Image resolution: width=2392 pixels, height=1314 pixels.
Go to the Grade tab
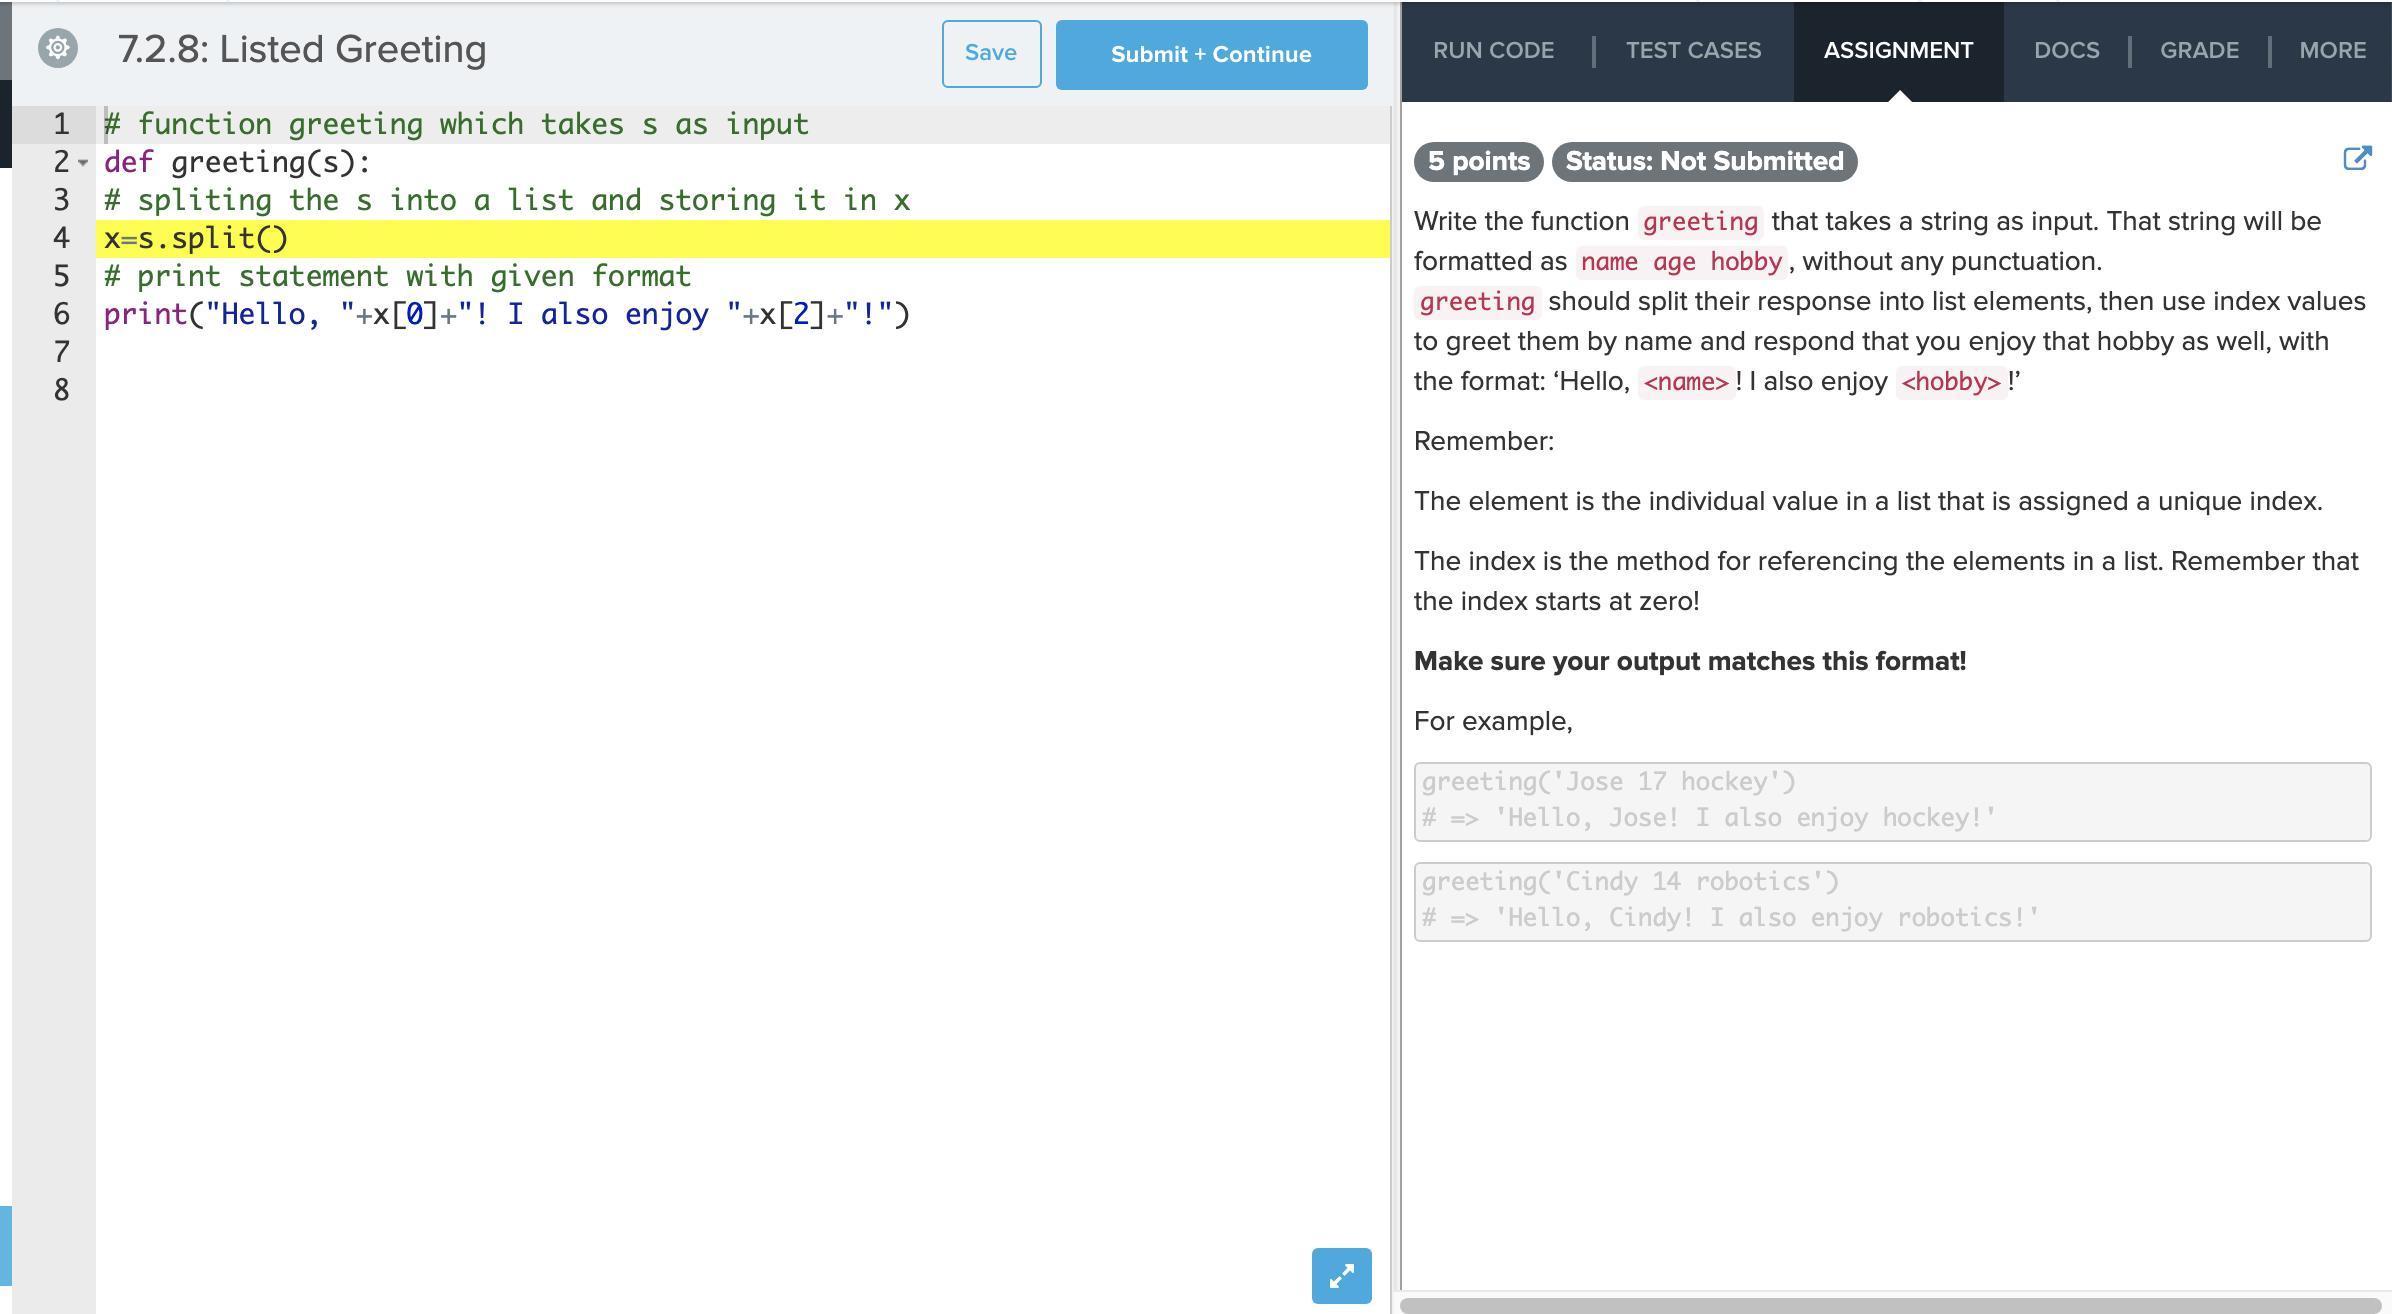tap(2199, 51)
